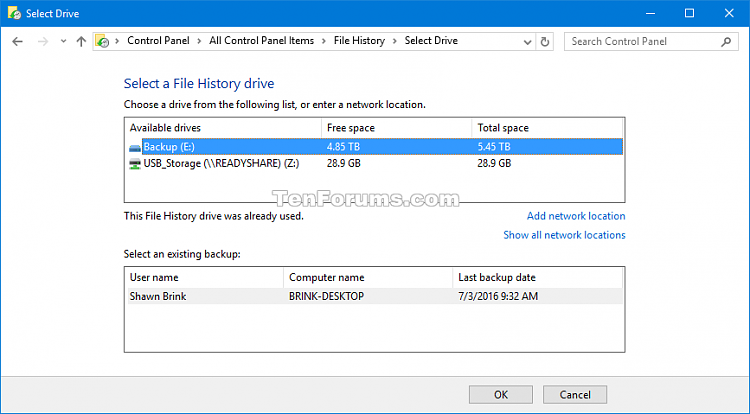The image size is (750, 414).
Task: Click the BRINK-DESKTOP computer name cell
Action: coord(326,296)
